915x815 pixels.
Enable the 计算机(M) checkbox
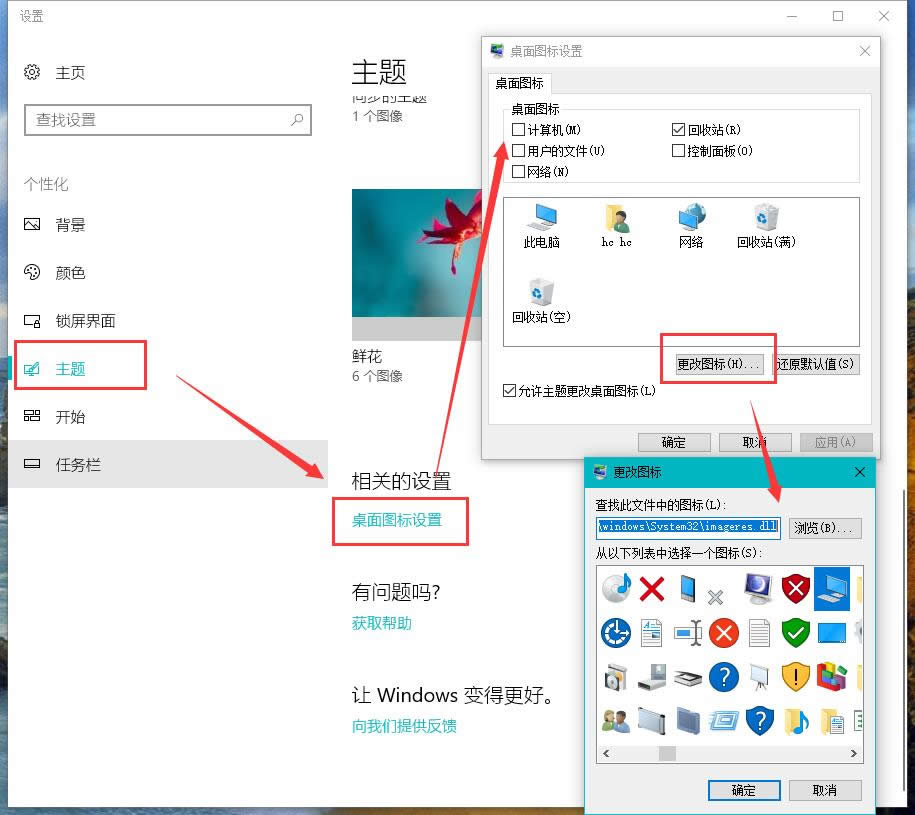click(x=518, y=129)
